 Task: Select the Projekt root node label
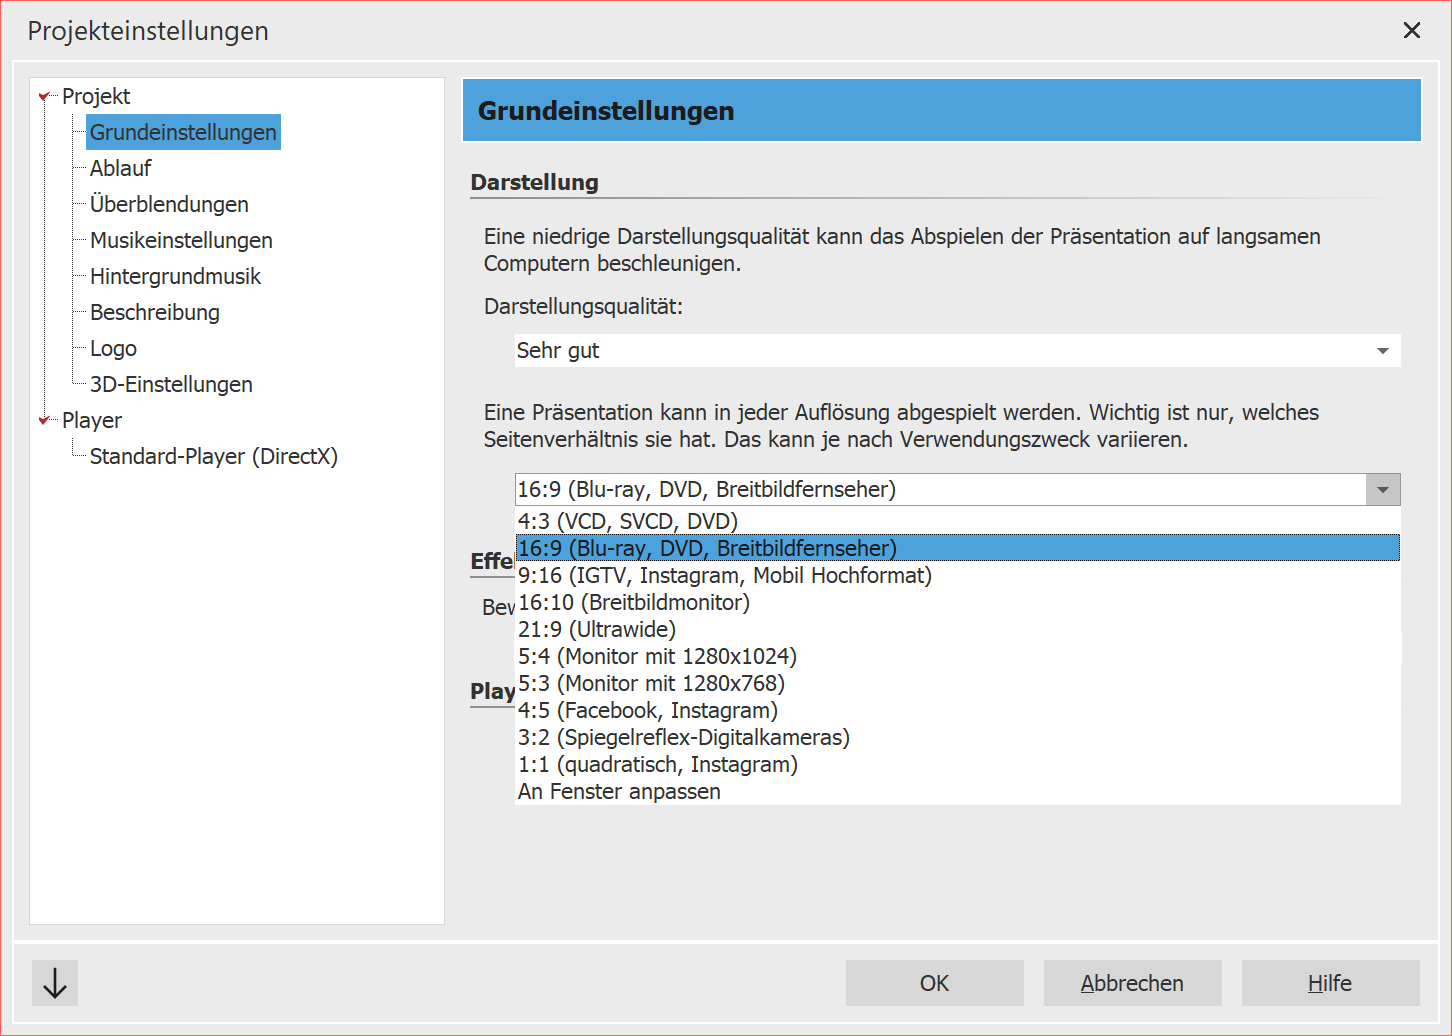point(96,96)
